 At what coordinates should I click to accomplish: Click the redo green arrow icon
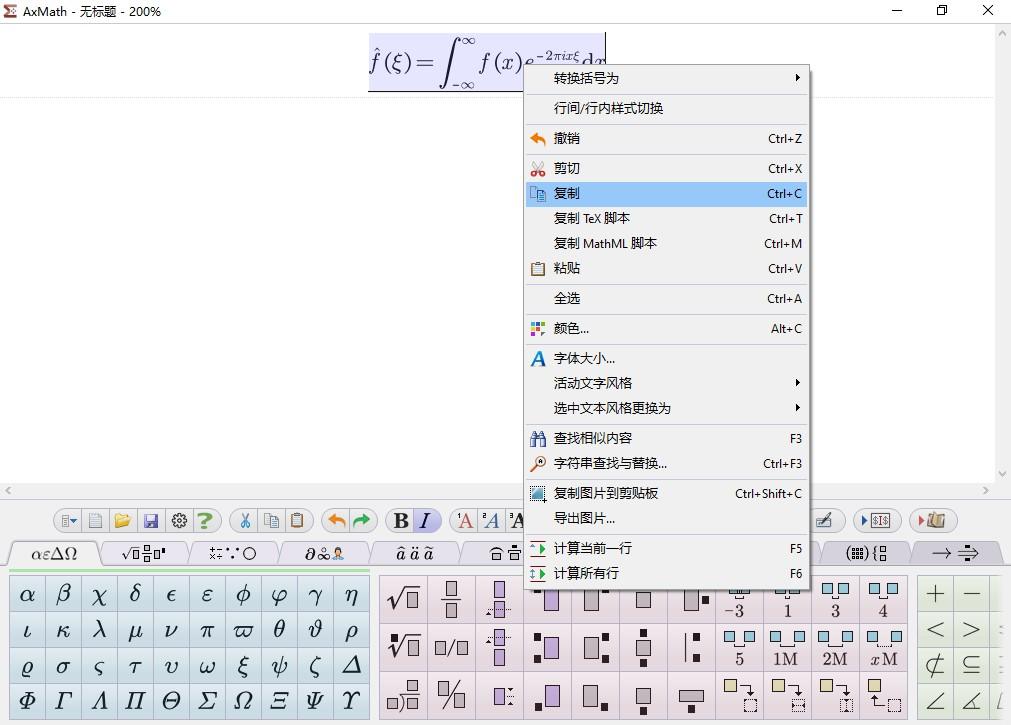point(362,521)
